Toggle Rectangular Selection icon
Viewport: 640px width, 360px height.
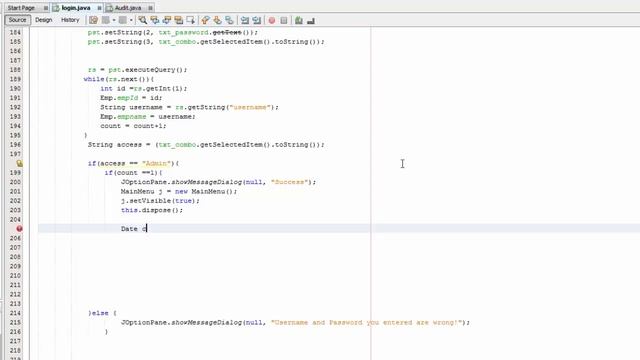(191, 20)
